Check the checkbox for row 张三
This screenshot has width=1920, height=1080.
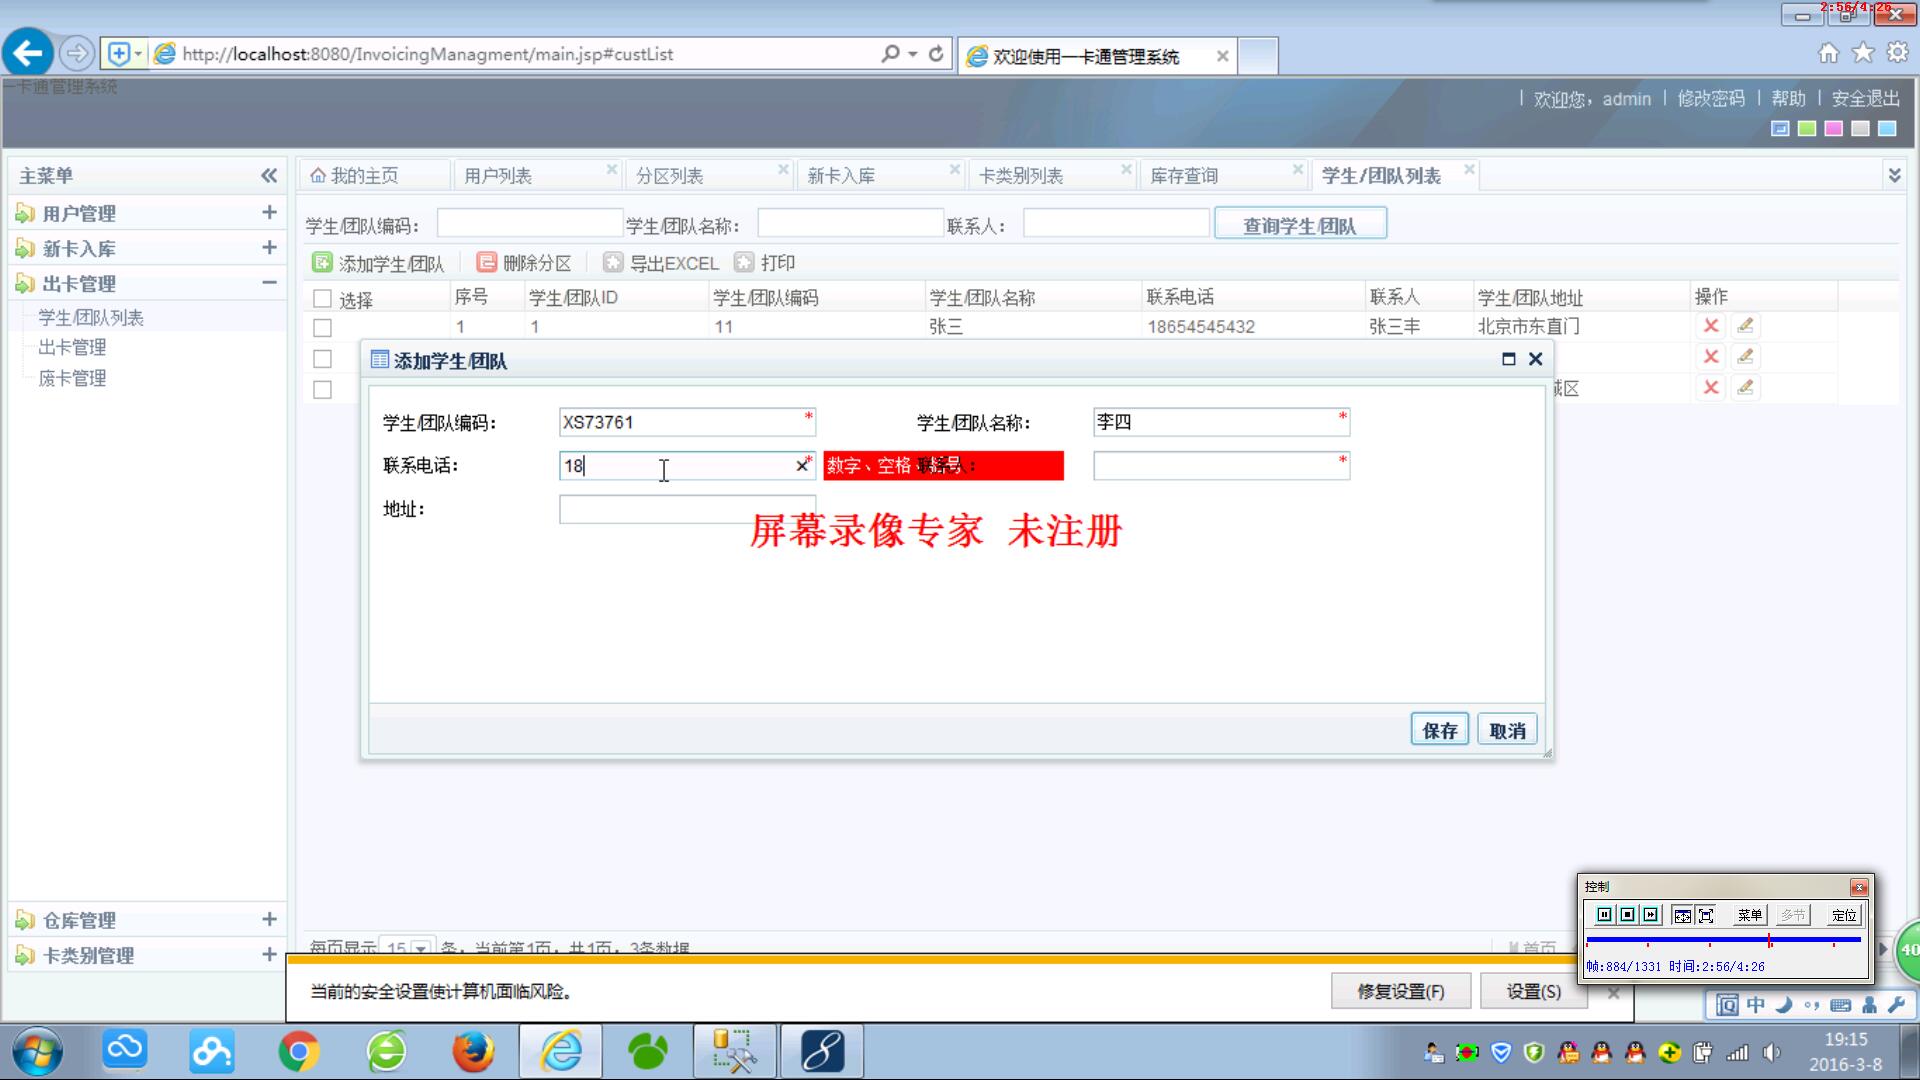(322, 327)
